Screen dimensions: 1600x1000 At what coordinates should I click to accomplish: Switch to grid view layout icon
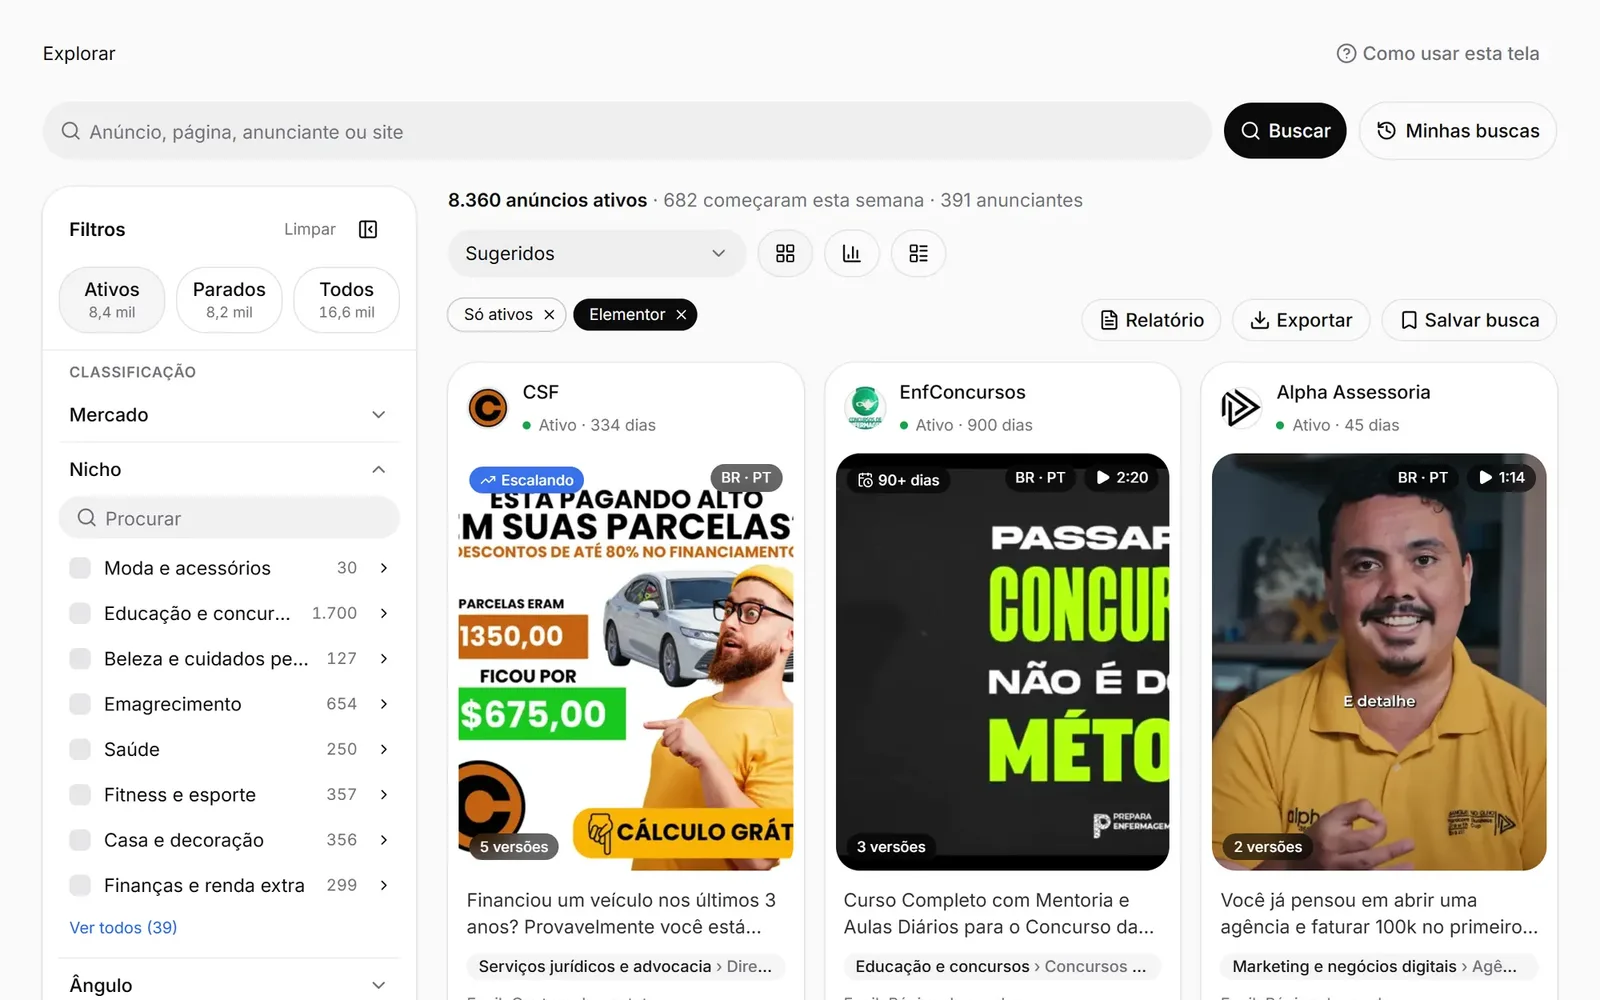(x=785, y=253)
